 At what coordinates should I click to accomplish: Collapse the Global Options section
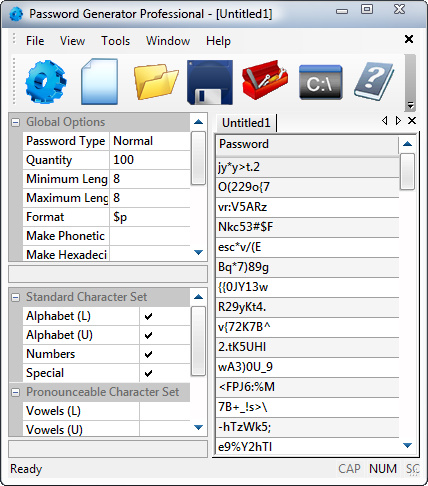15,122
